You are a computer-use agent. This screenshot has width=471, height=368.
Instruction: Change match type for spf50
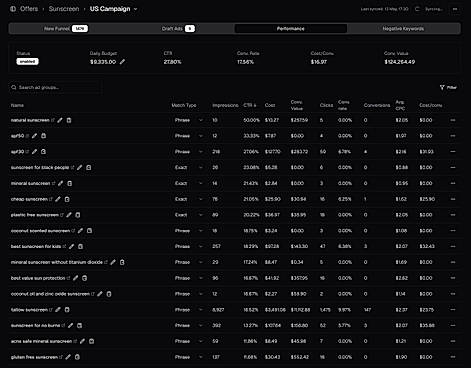(x=189, y=136)
